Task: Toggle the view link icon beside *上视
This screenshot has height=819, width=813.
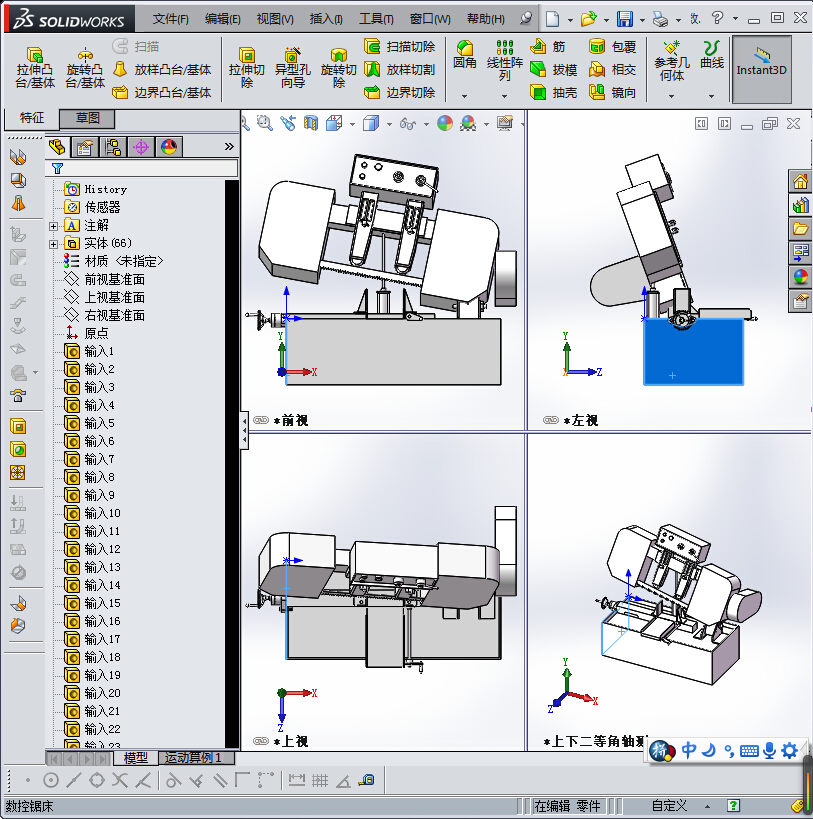Action: 261,741
